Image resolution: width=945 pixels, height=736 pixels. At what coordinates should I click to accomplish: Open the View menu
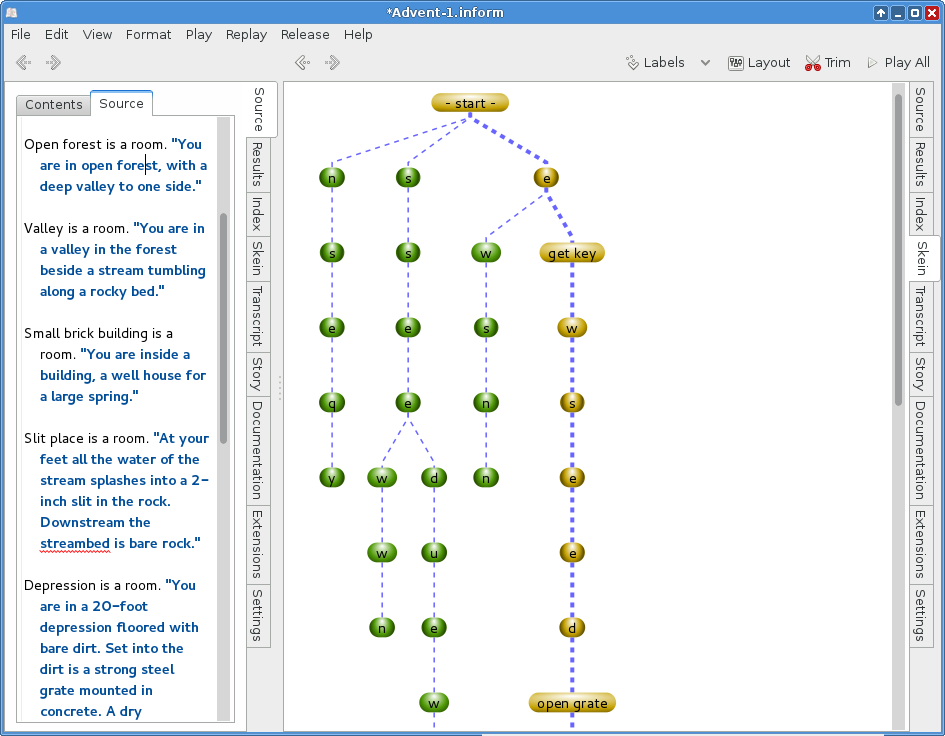97,34
